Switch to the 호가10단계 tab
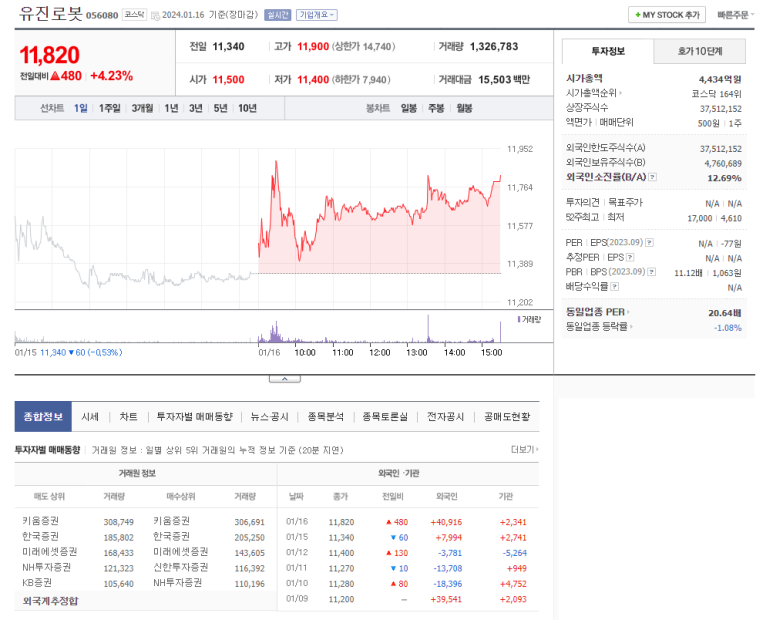 pos(700,51)
